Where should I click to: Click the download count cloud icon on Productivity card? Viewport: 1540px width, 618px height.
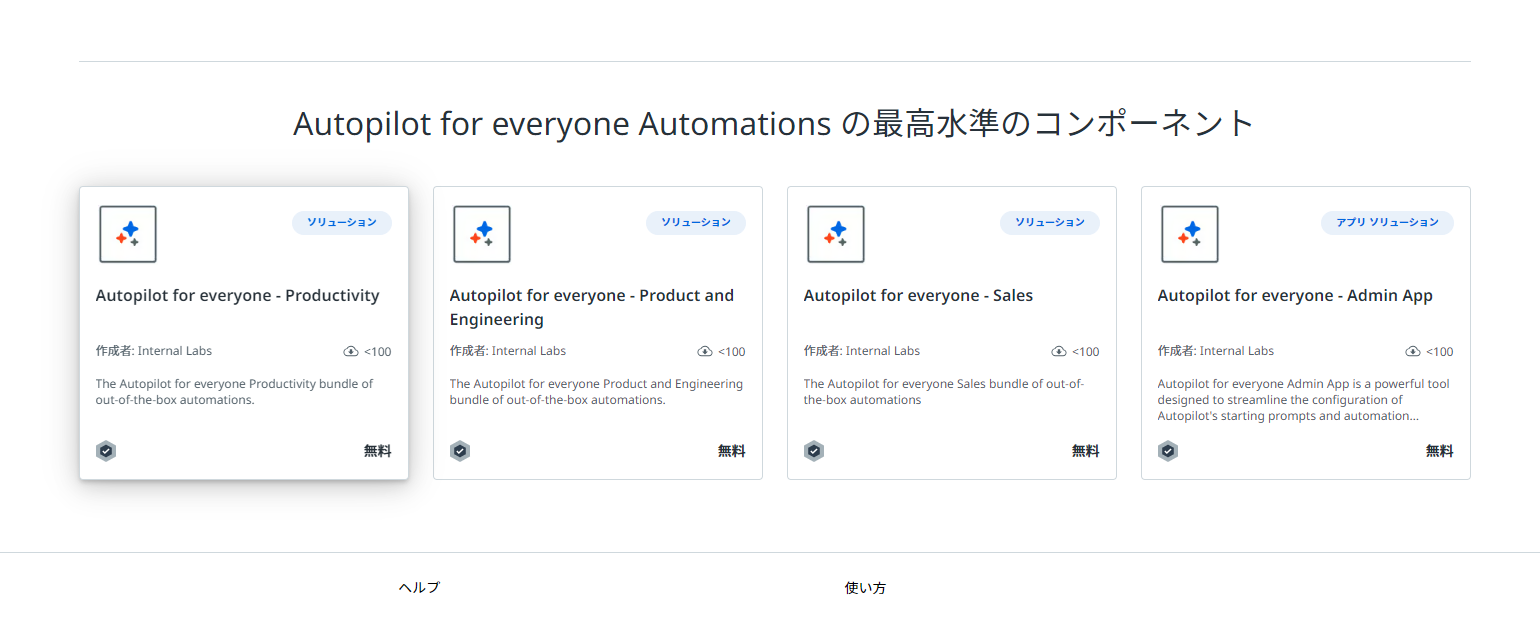(x=351, y=350)
